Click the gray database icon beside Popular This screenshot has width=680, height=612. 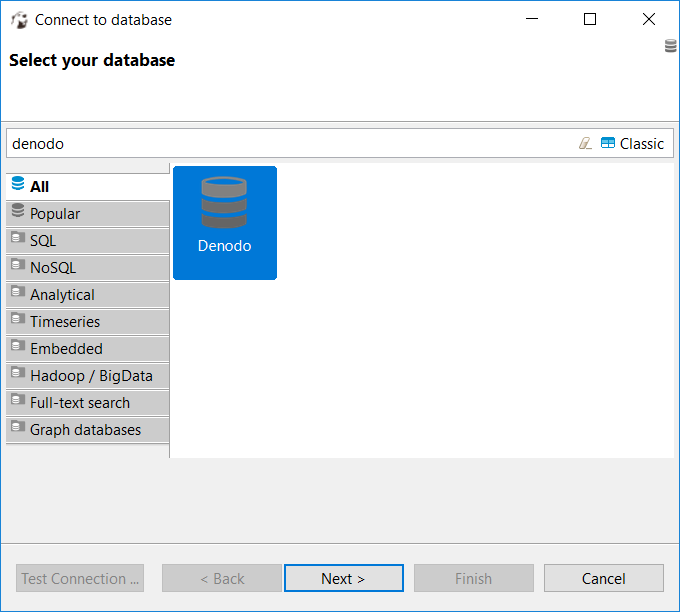point(18,210)
